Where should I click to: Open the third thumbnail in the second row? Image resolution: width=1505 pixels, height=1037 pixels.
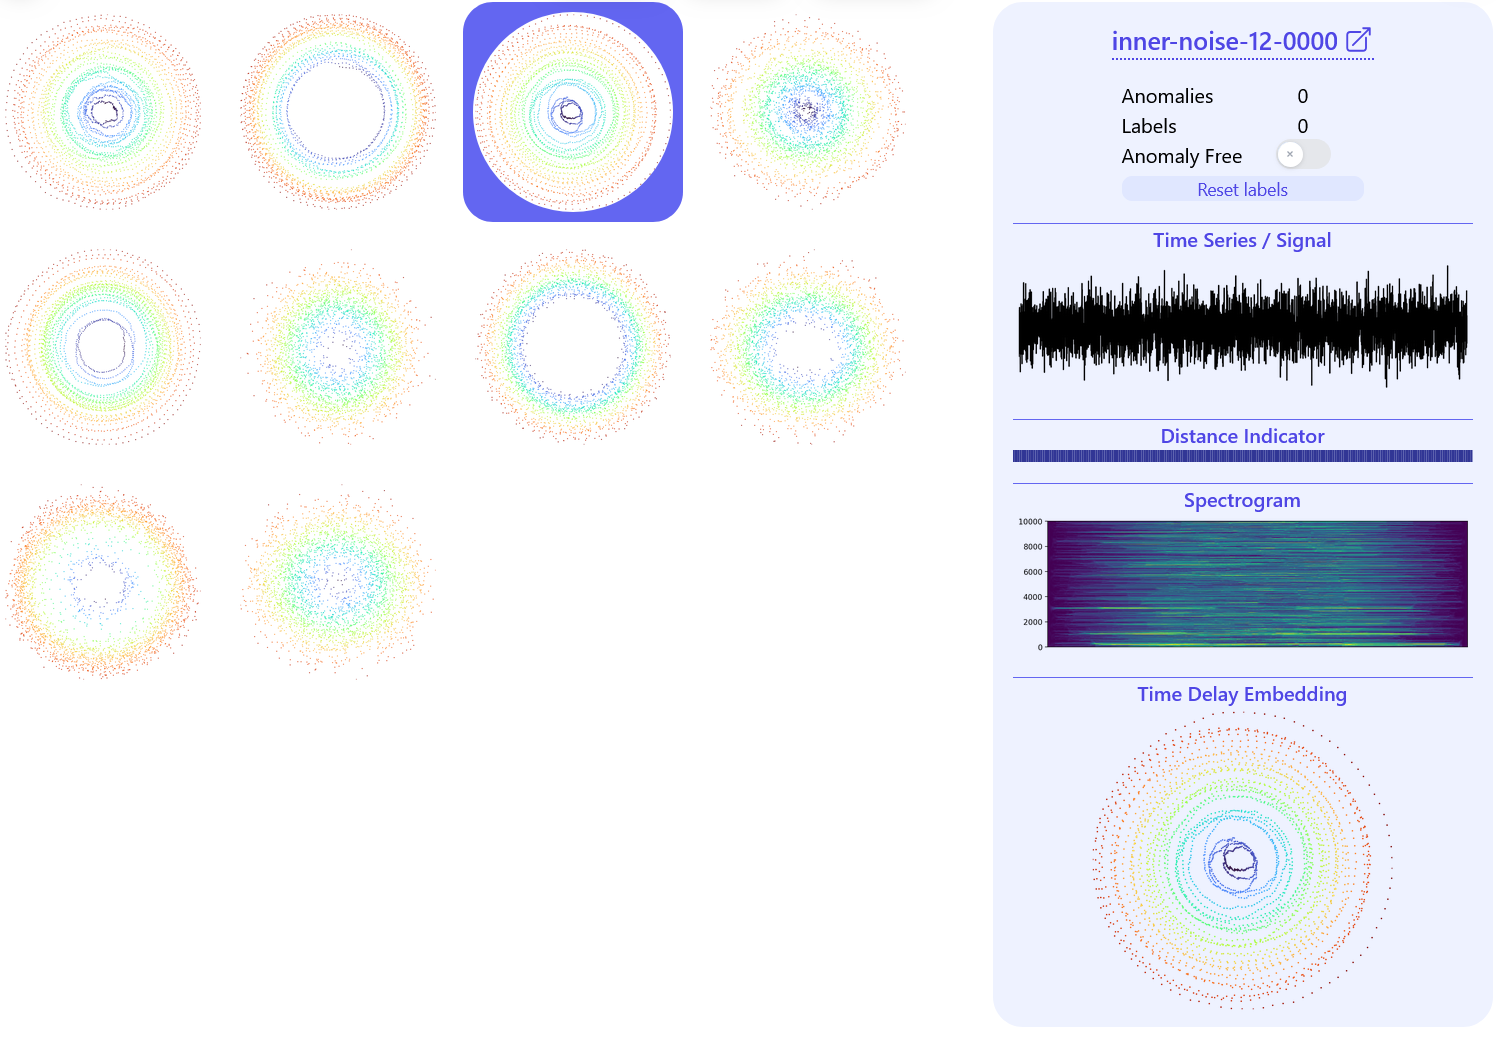click(573, 346)
